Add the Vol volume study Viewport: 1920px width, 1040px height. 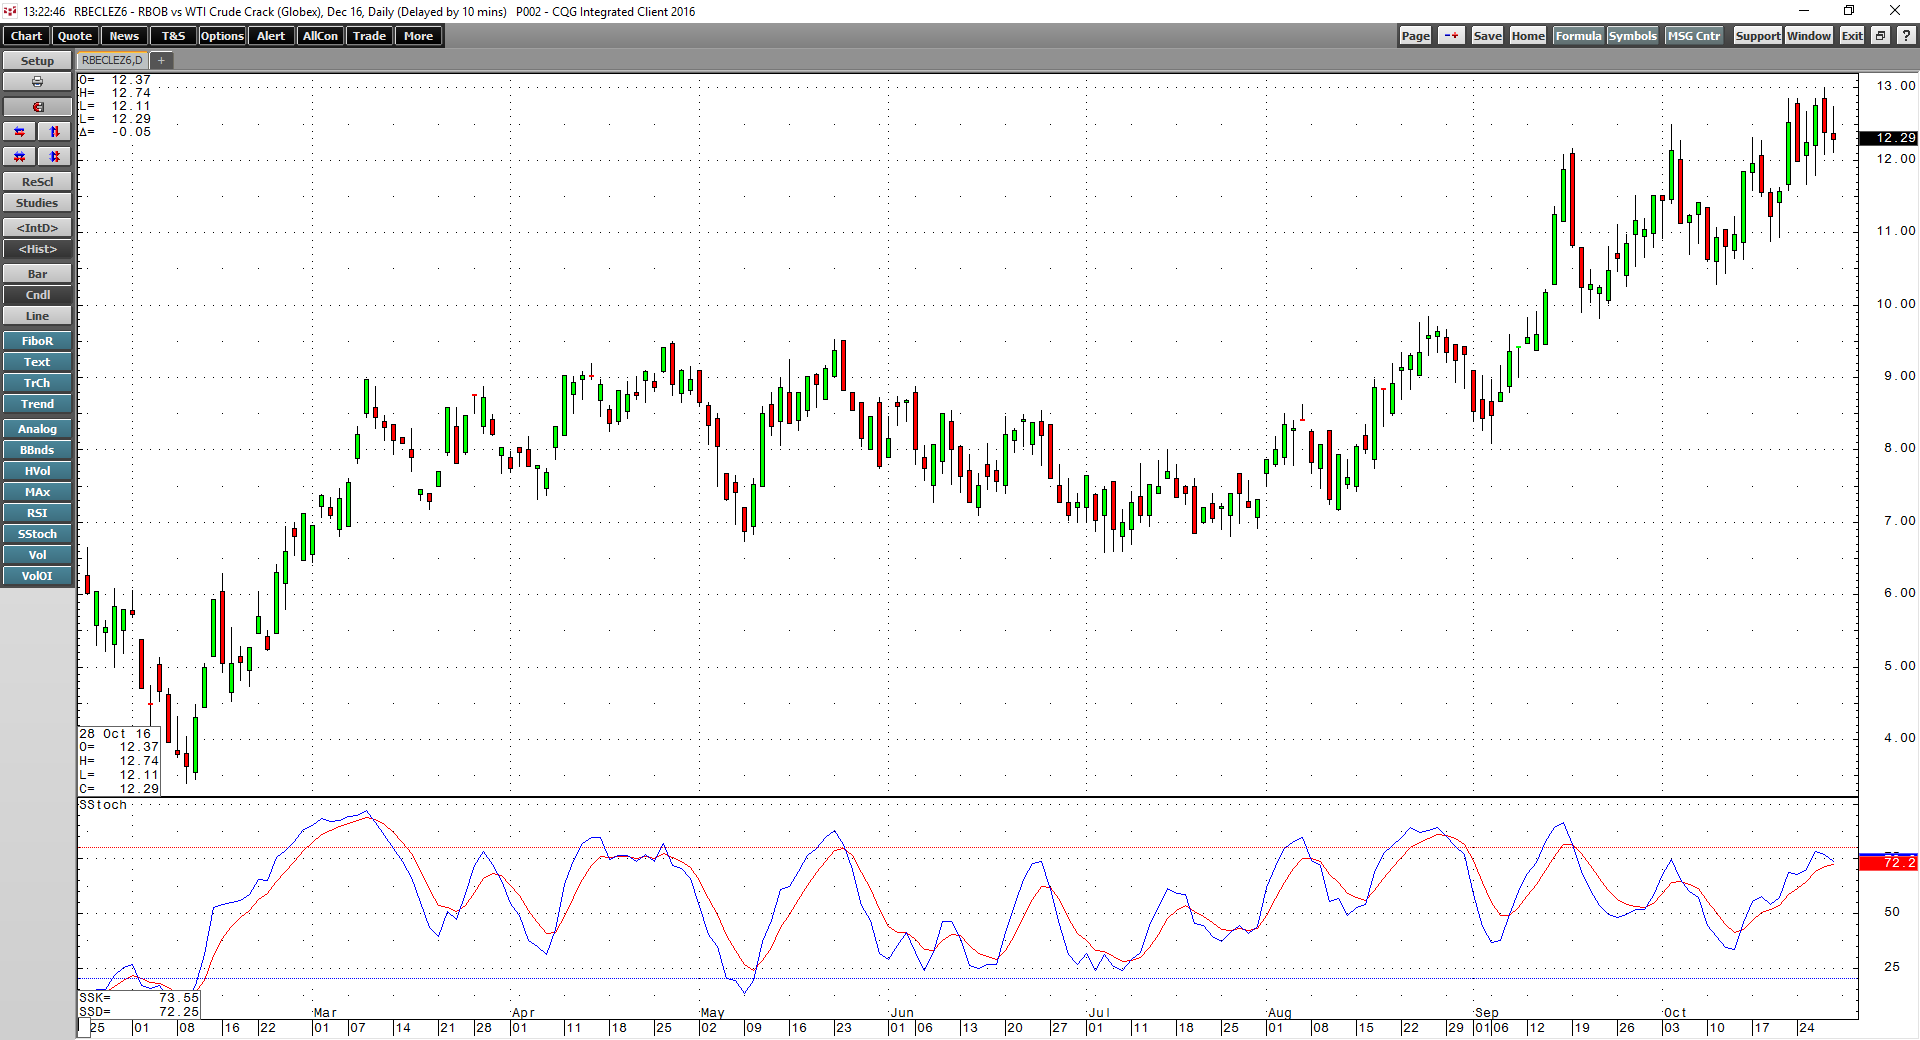(x=37, y=555)
